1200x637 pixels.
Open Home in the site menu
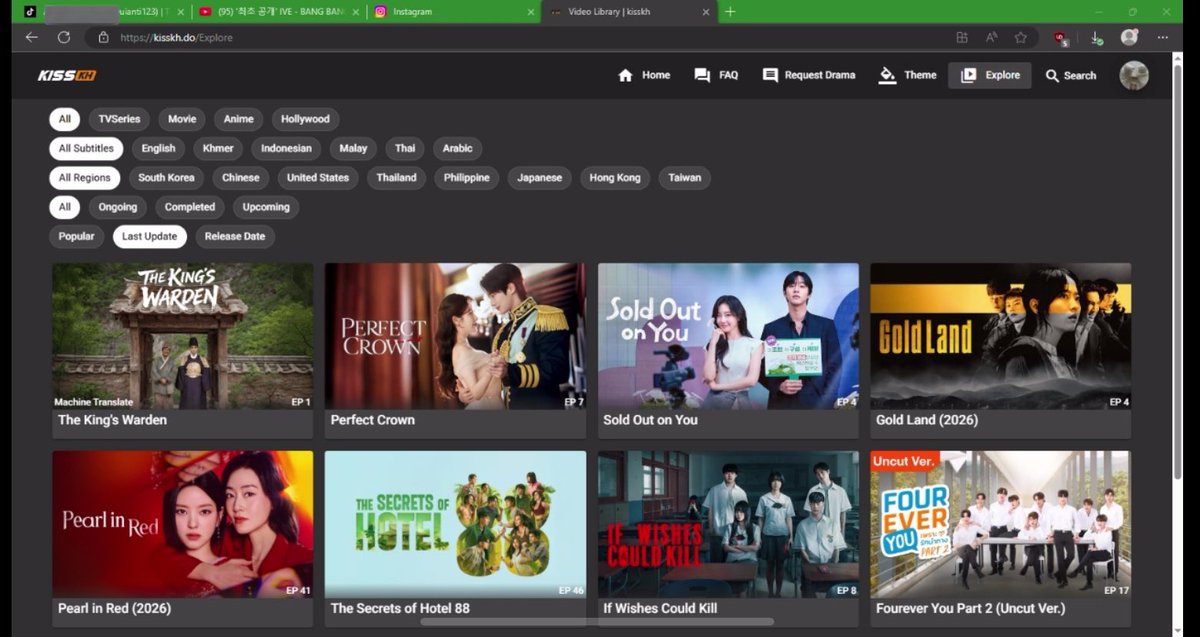coord(644,75)
